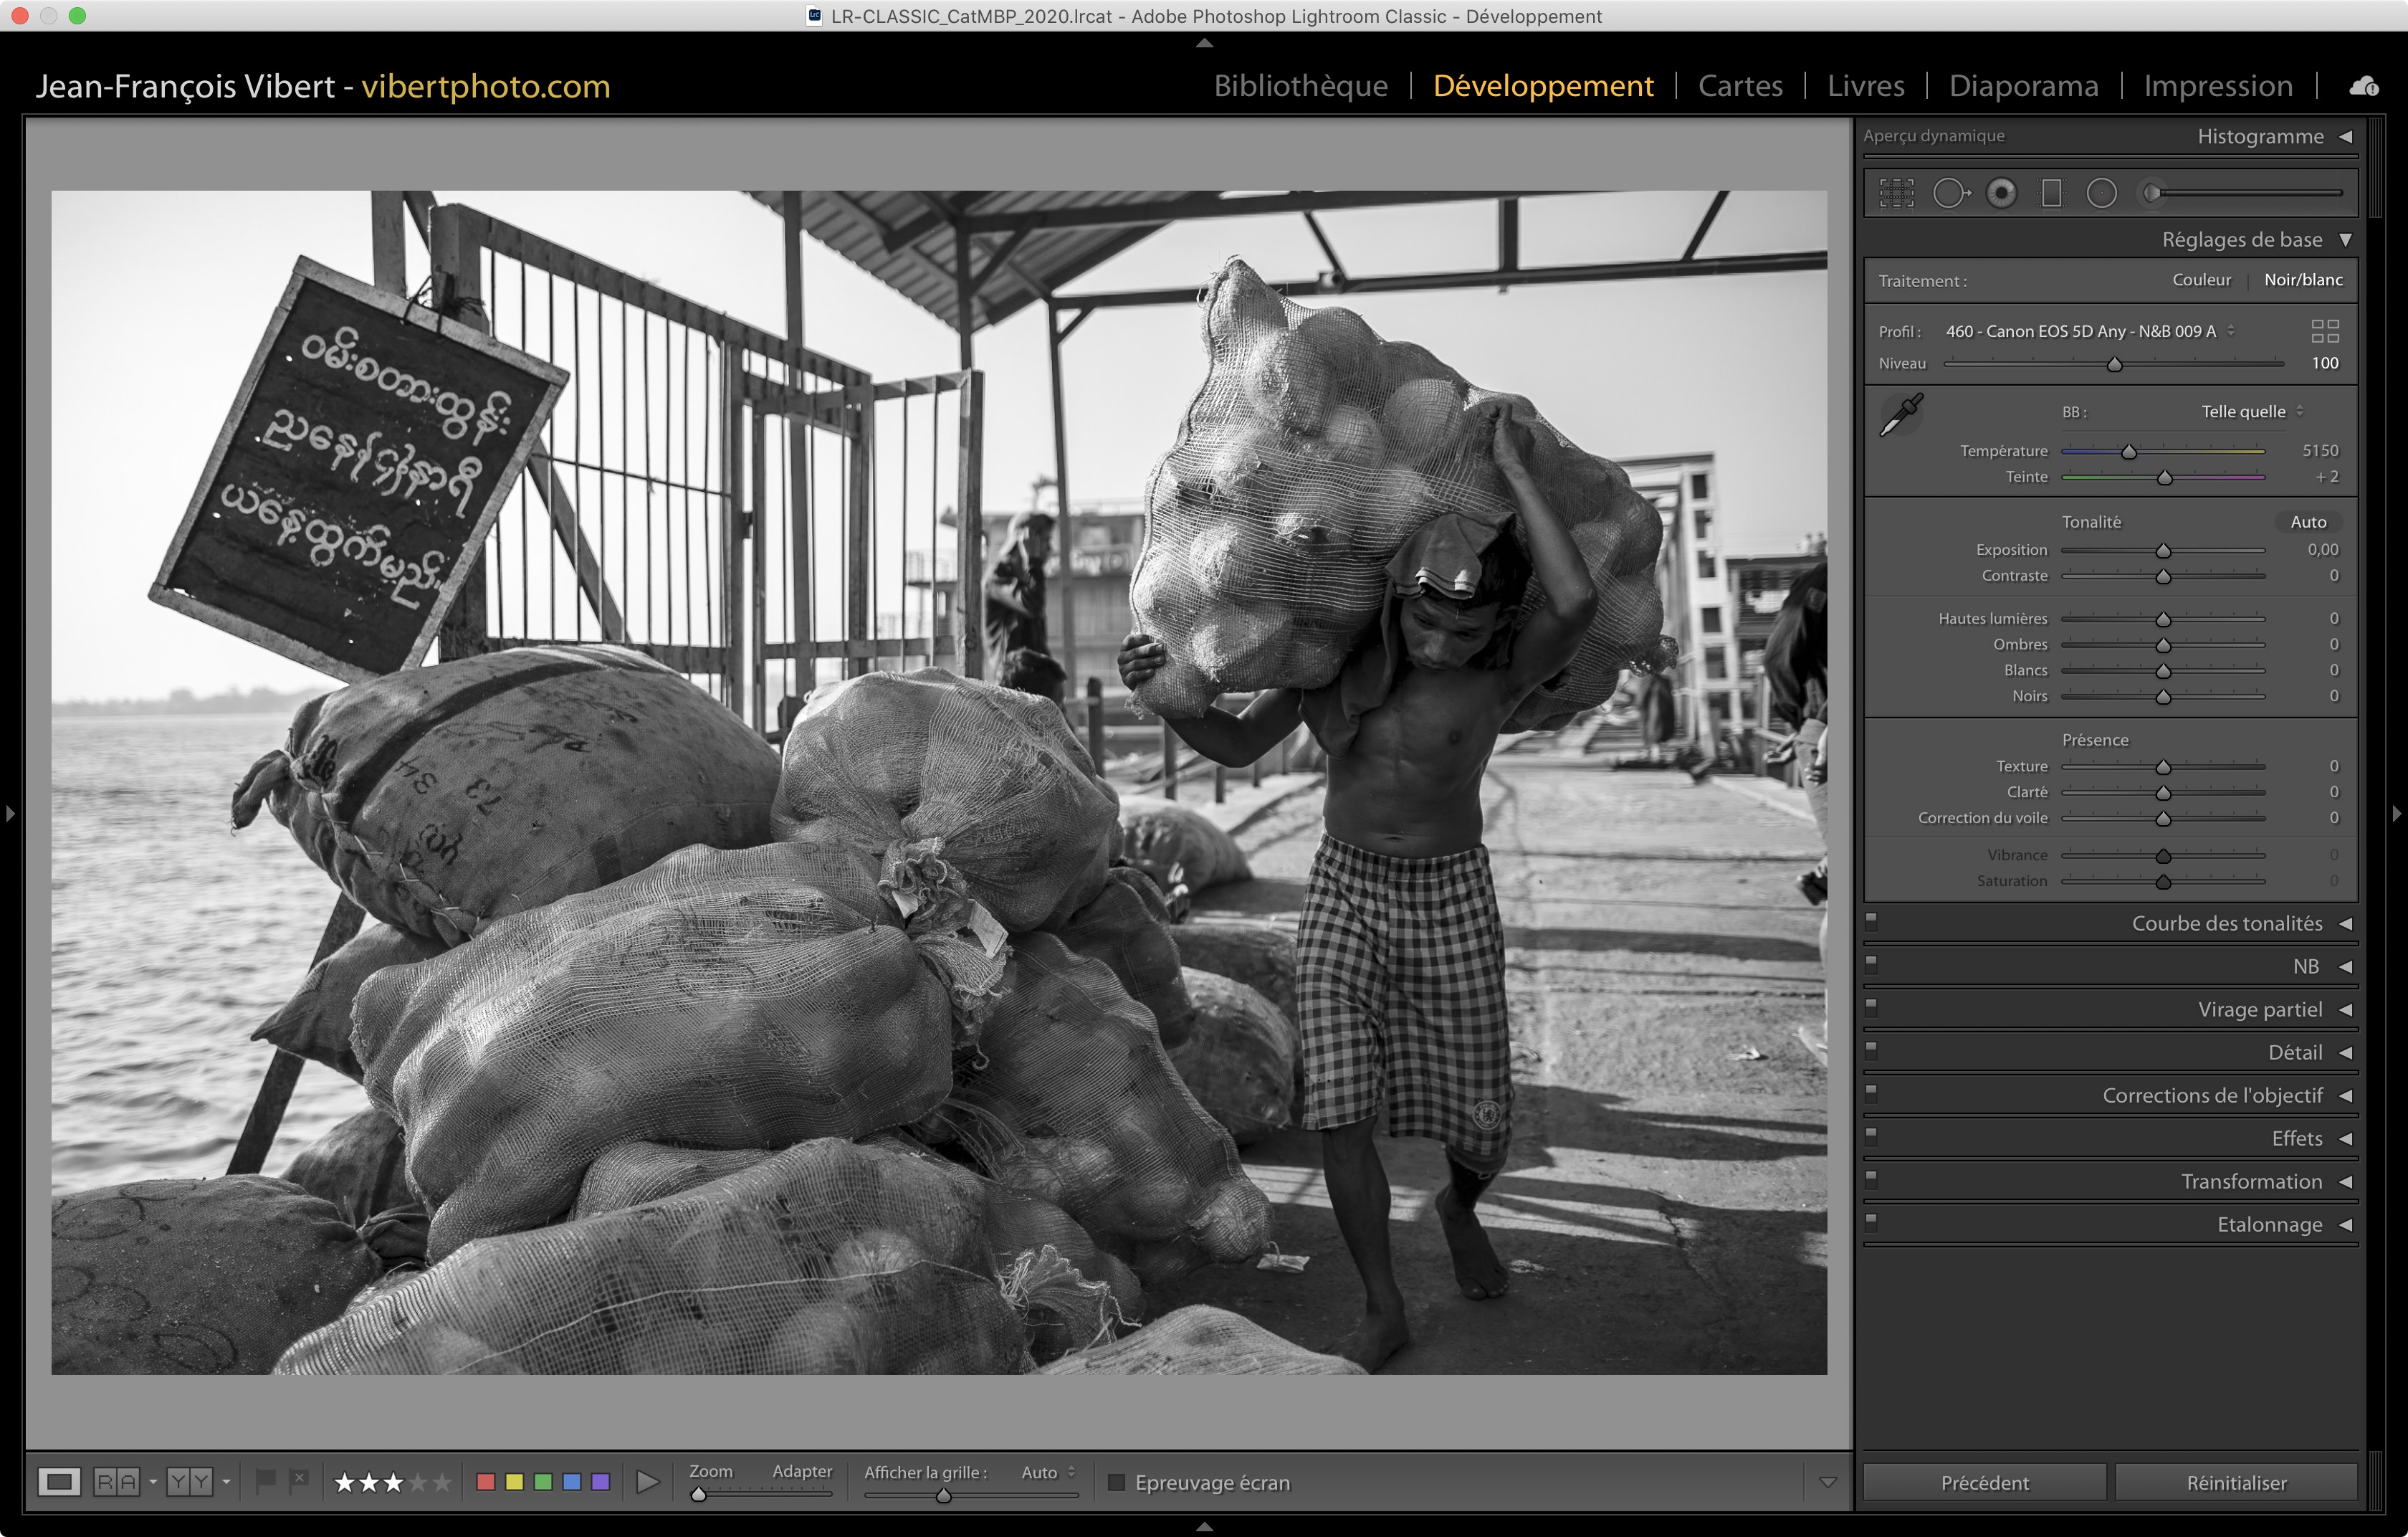Viewport: 2408px width, 1537px height.
Task: Open cloud sync status icon
Action: 2364,87
